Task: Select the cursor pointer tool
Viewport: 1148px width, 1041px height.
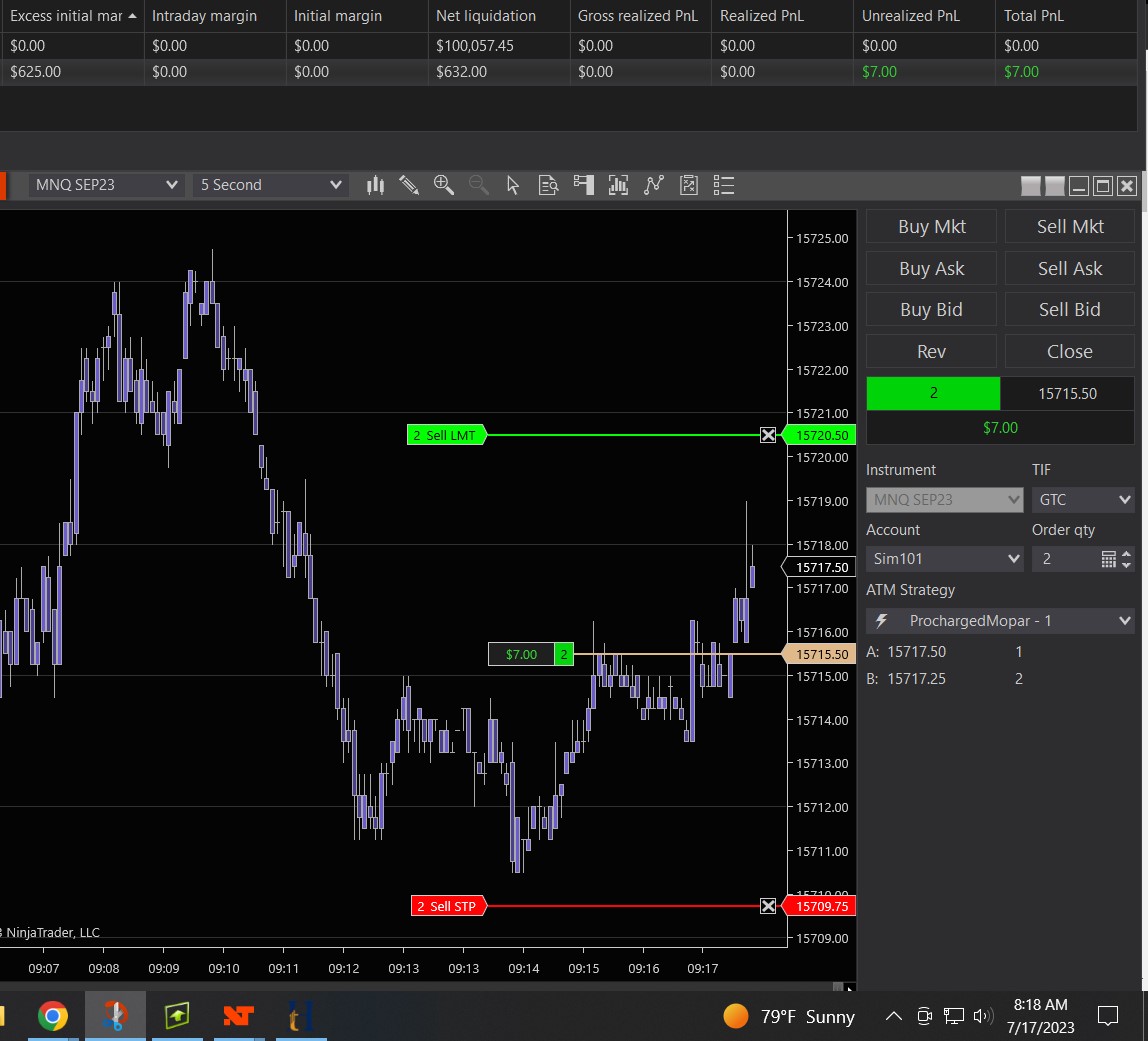Action: pyautogui.click(x=513, y=185)
